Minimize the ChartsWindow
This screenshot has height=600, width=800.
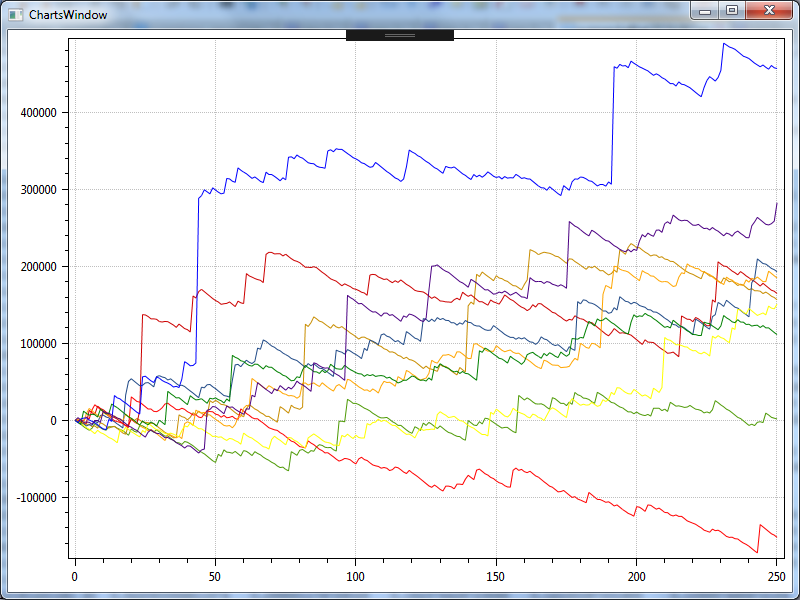pyautogui.click(x=705, y=11)
